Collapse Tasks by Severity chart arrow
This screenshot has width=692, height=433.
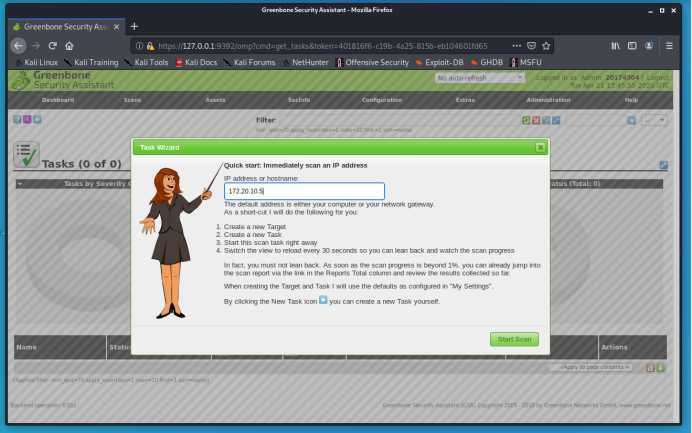point(20,184)
